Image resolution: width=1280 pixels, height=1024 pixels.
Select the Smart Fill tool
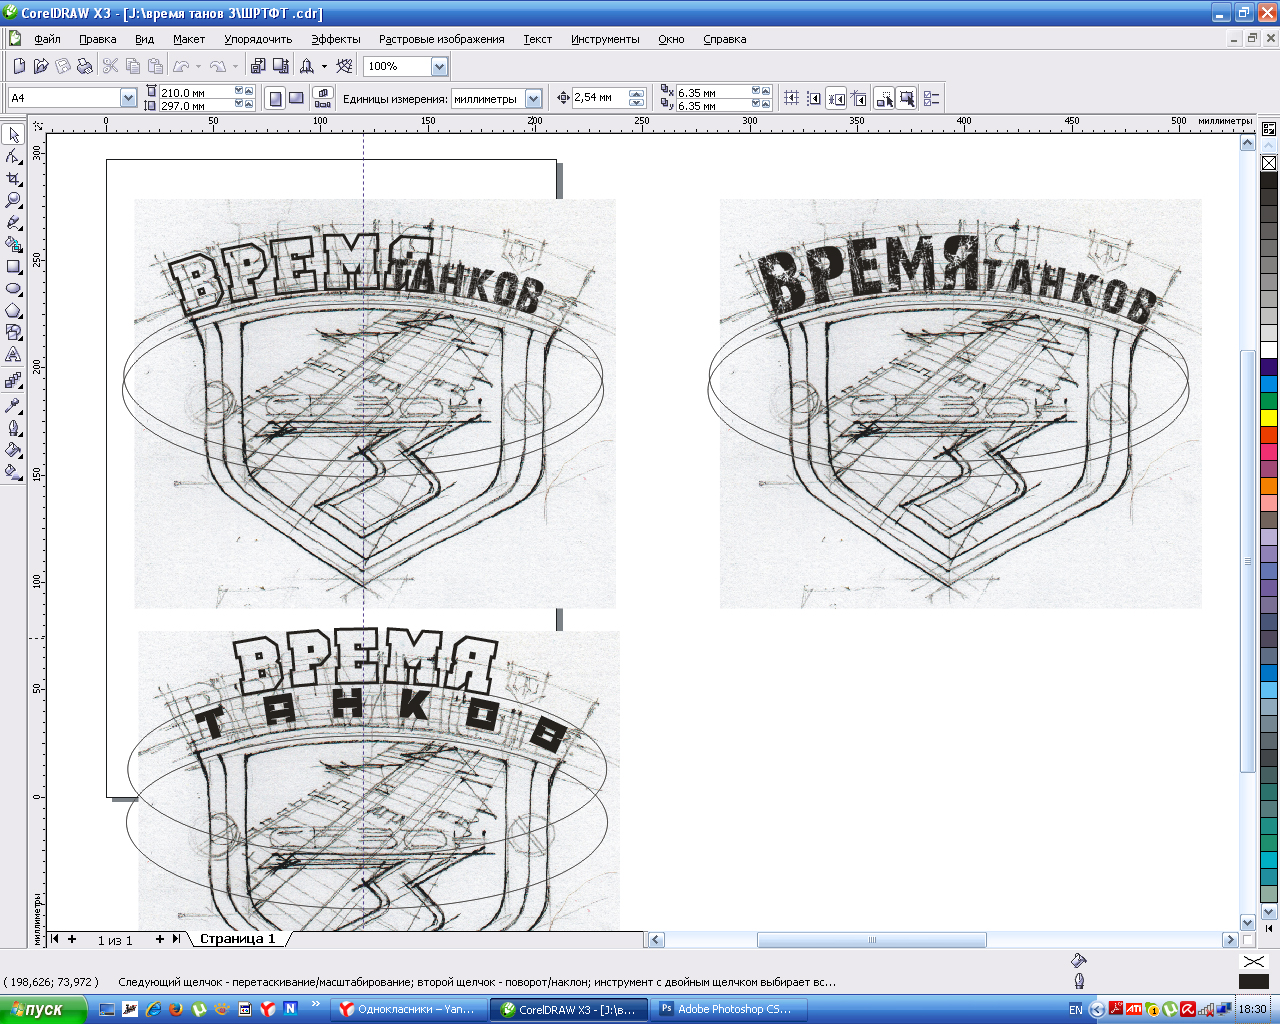13,244
